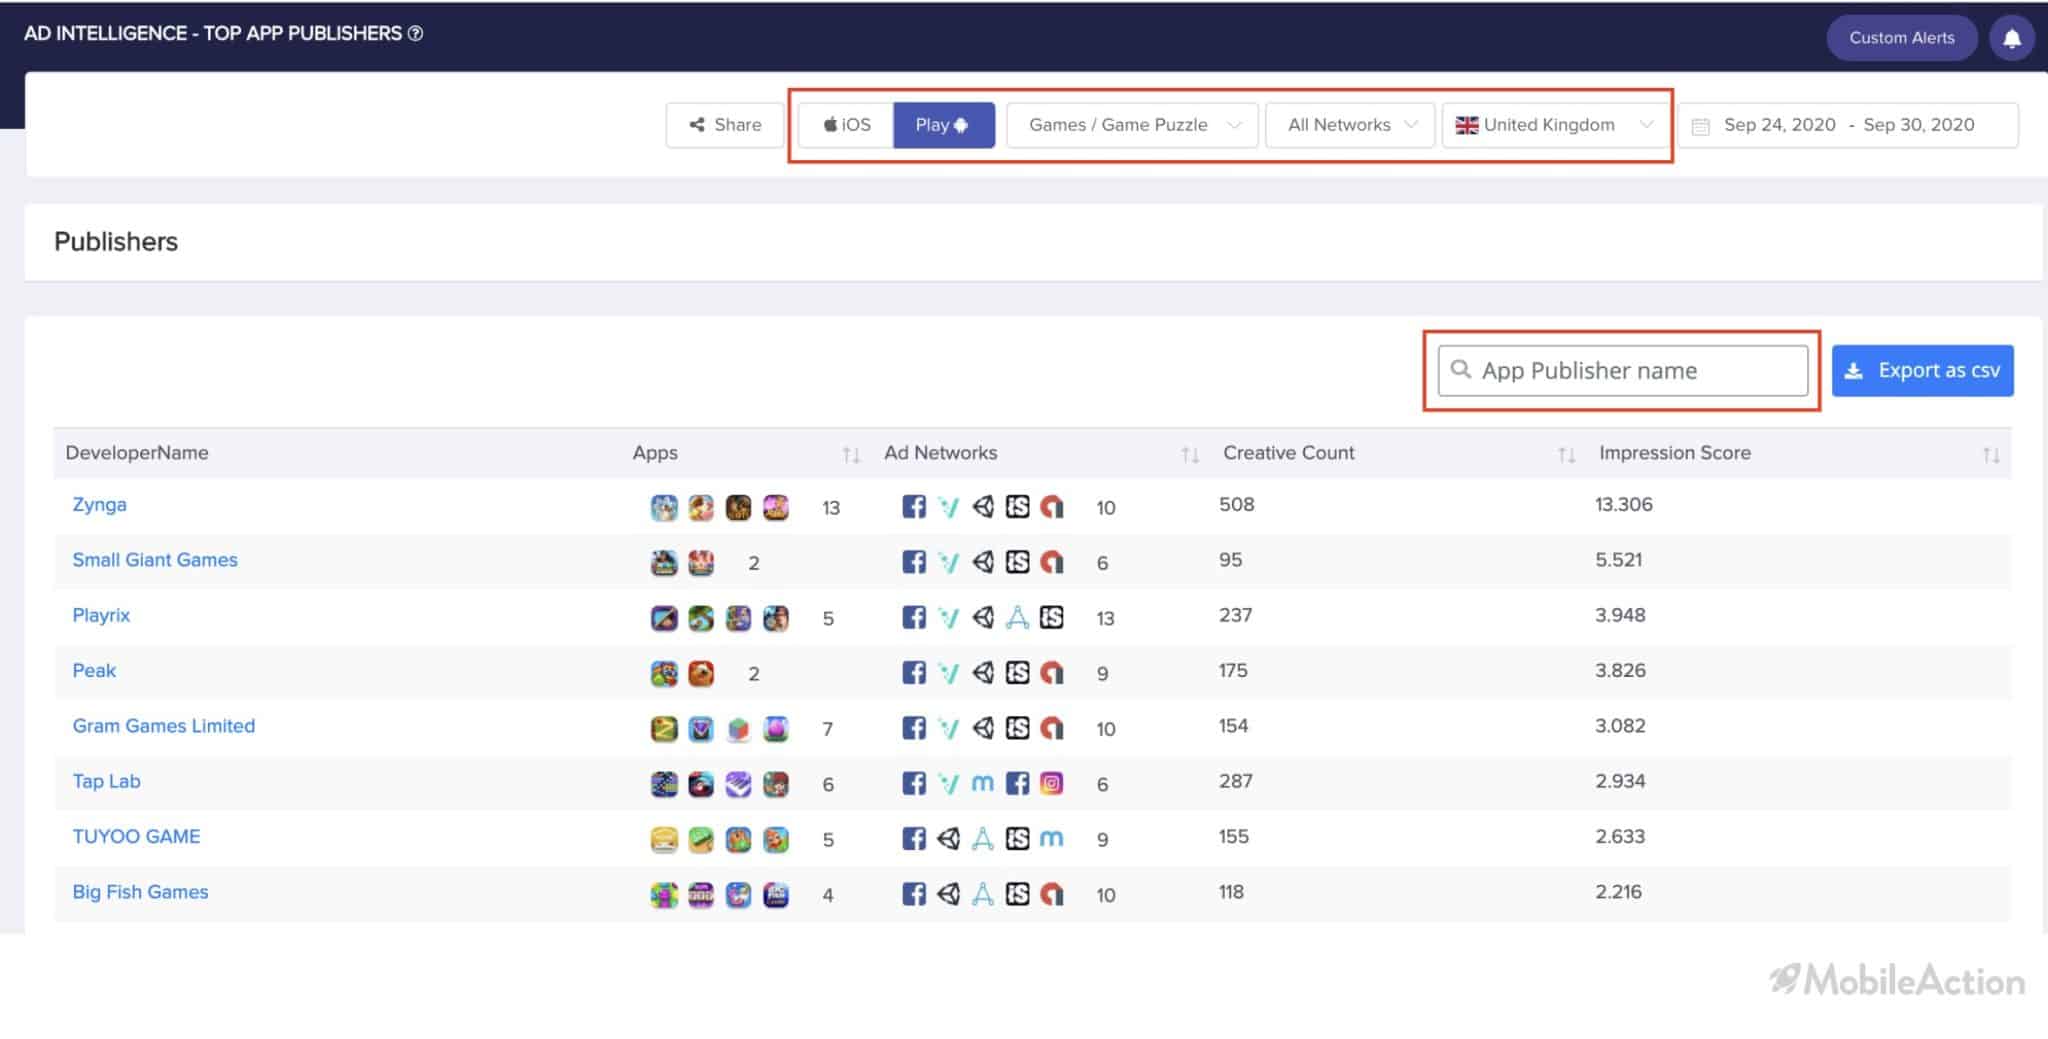
Task: Open the All Networks dropdown
Action: point(1351,125)
